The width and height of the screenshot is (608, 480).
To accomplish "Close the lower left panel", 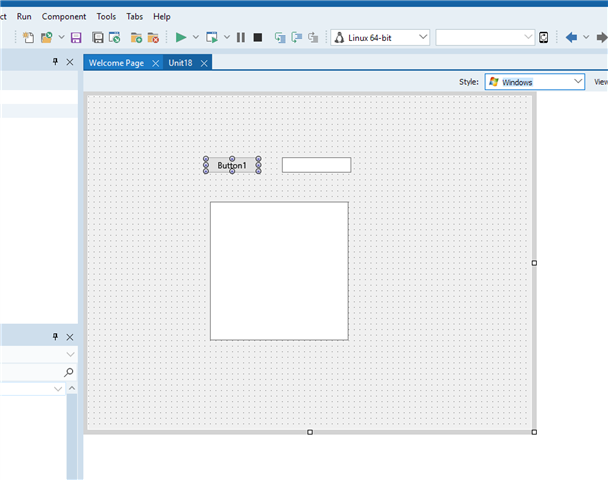I will [70, 337].
